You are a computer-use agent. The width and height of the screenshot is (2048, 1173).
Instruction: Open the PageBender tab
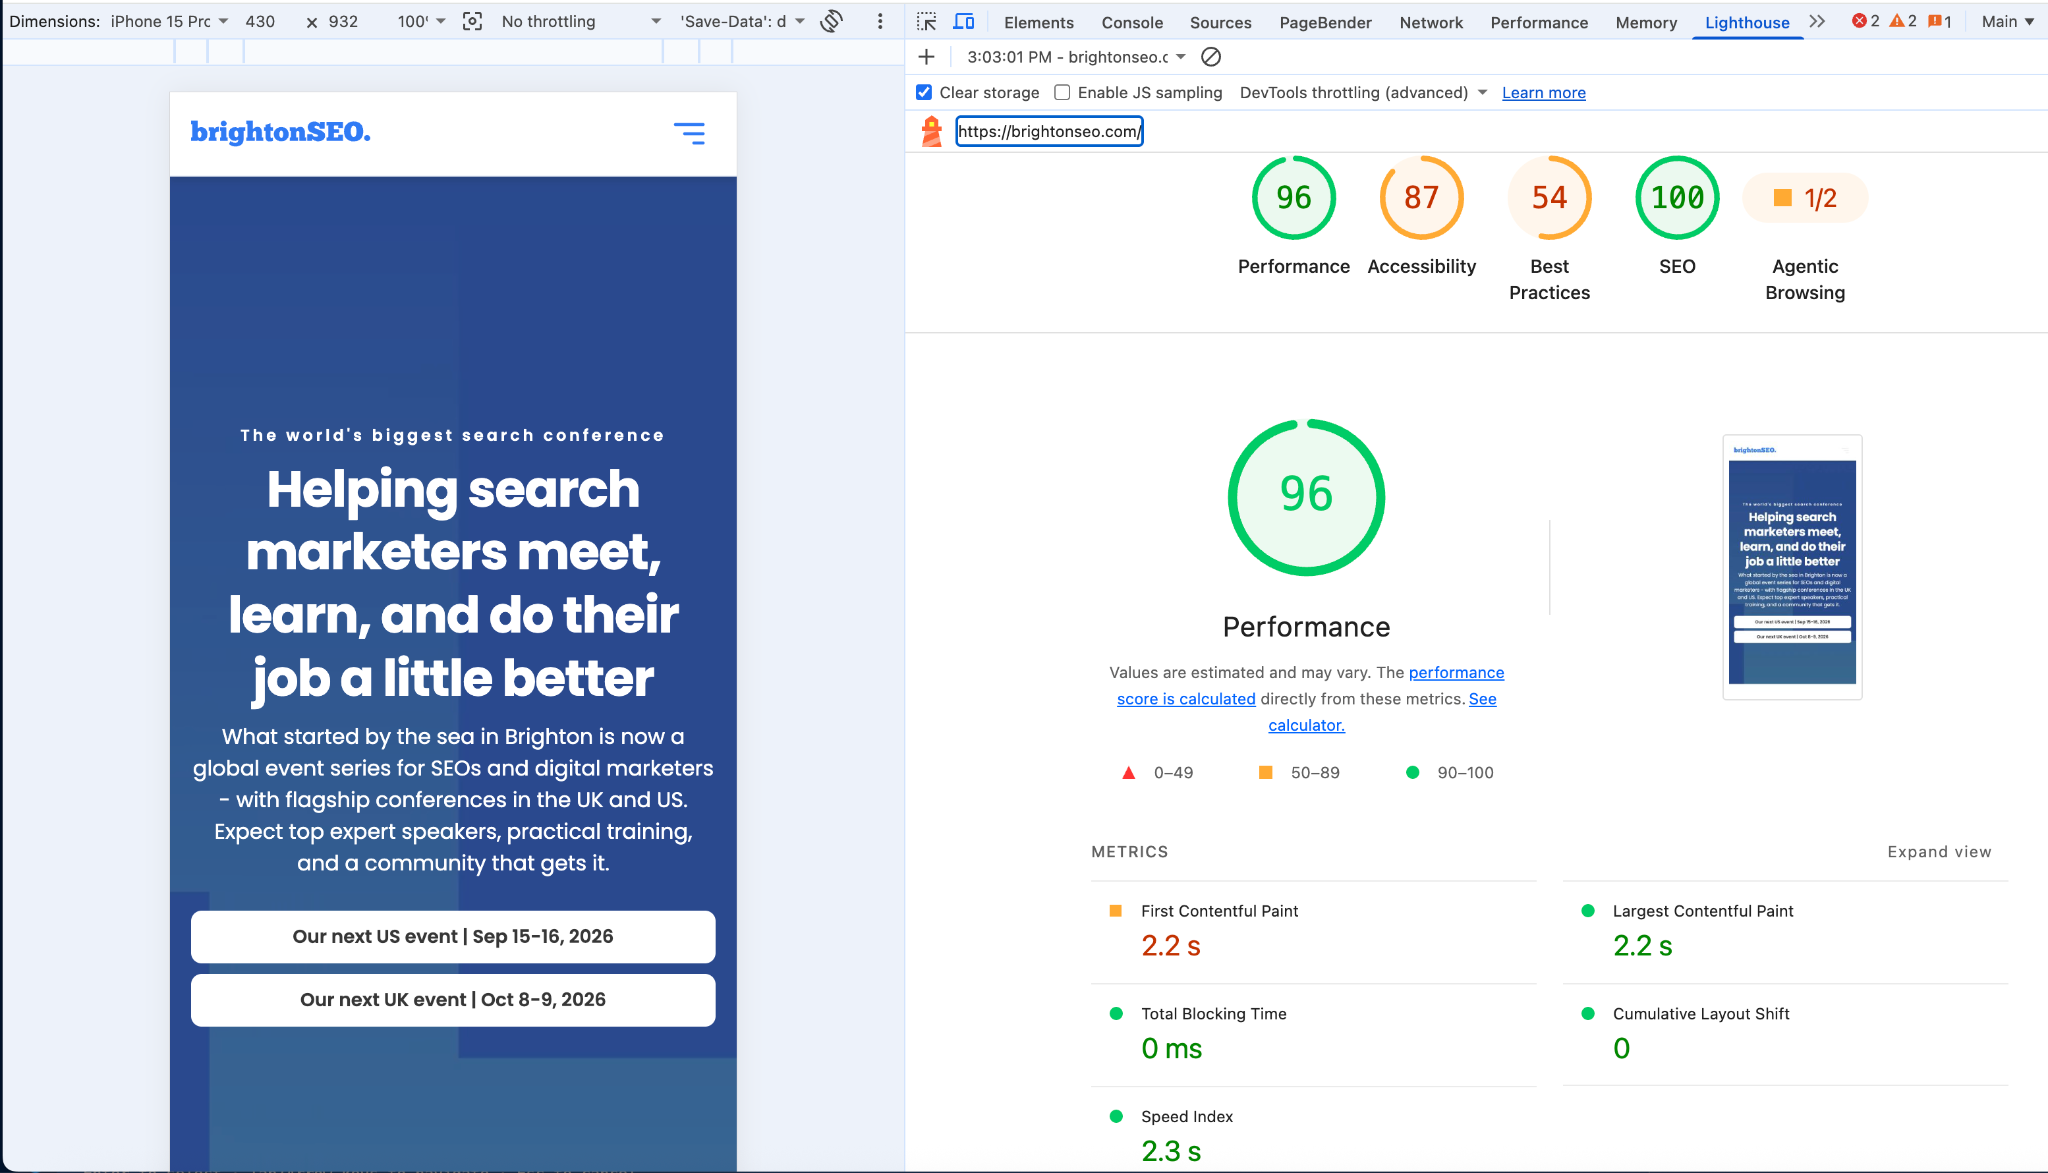[1325, 22]
